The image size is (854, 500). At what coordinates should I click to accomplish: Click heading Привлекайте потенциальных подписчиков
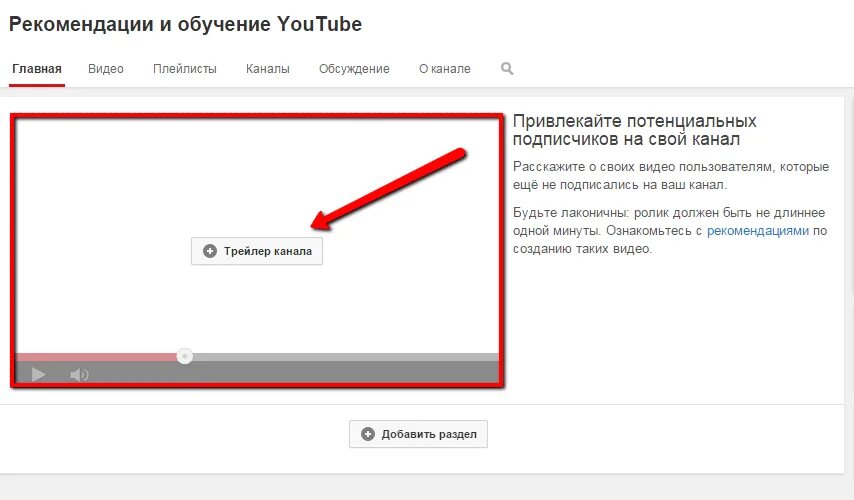[635, 130]
